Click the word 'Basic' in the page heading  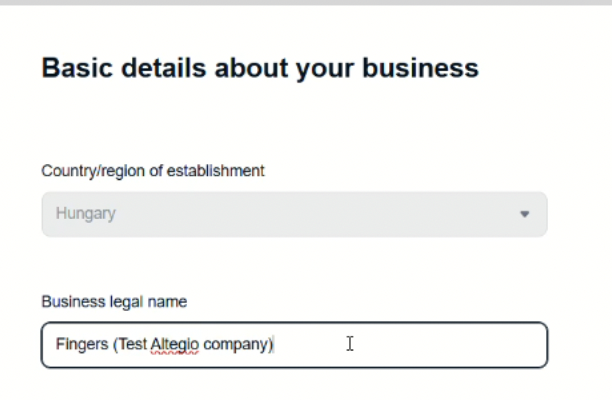[x=75, y=68]
